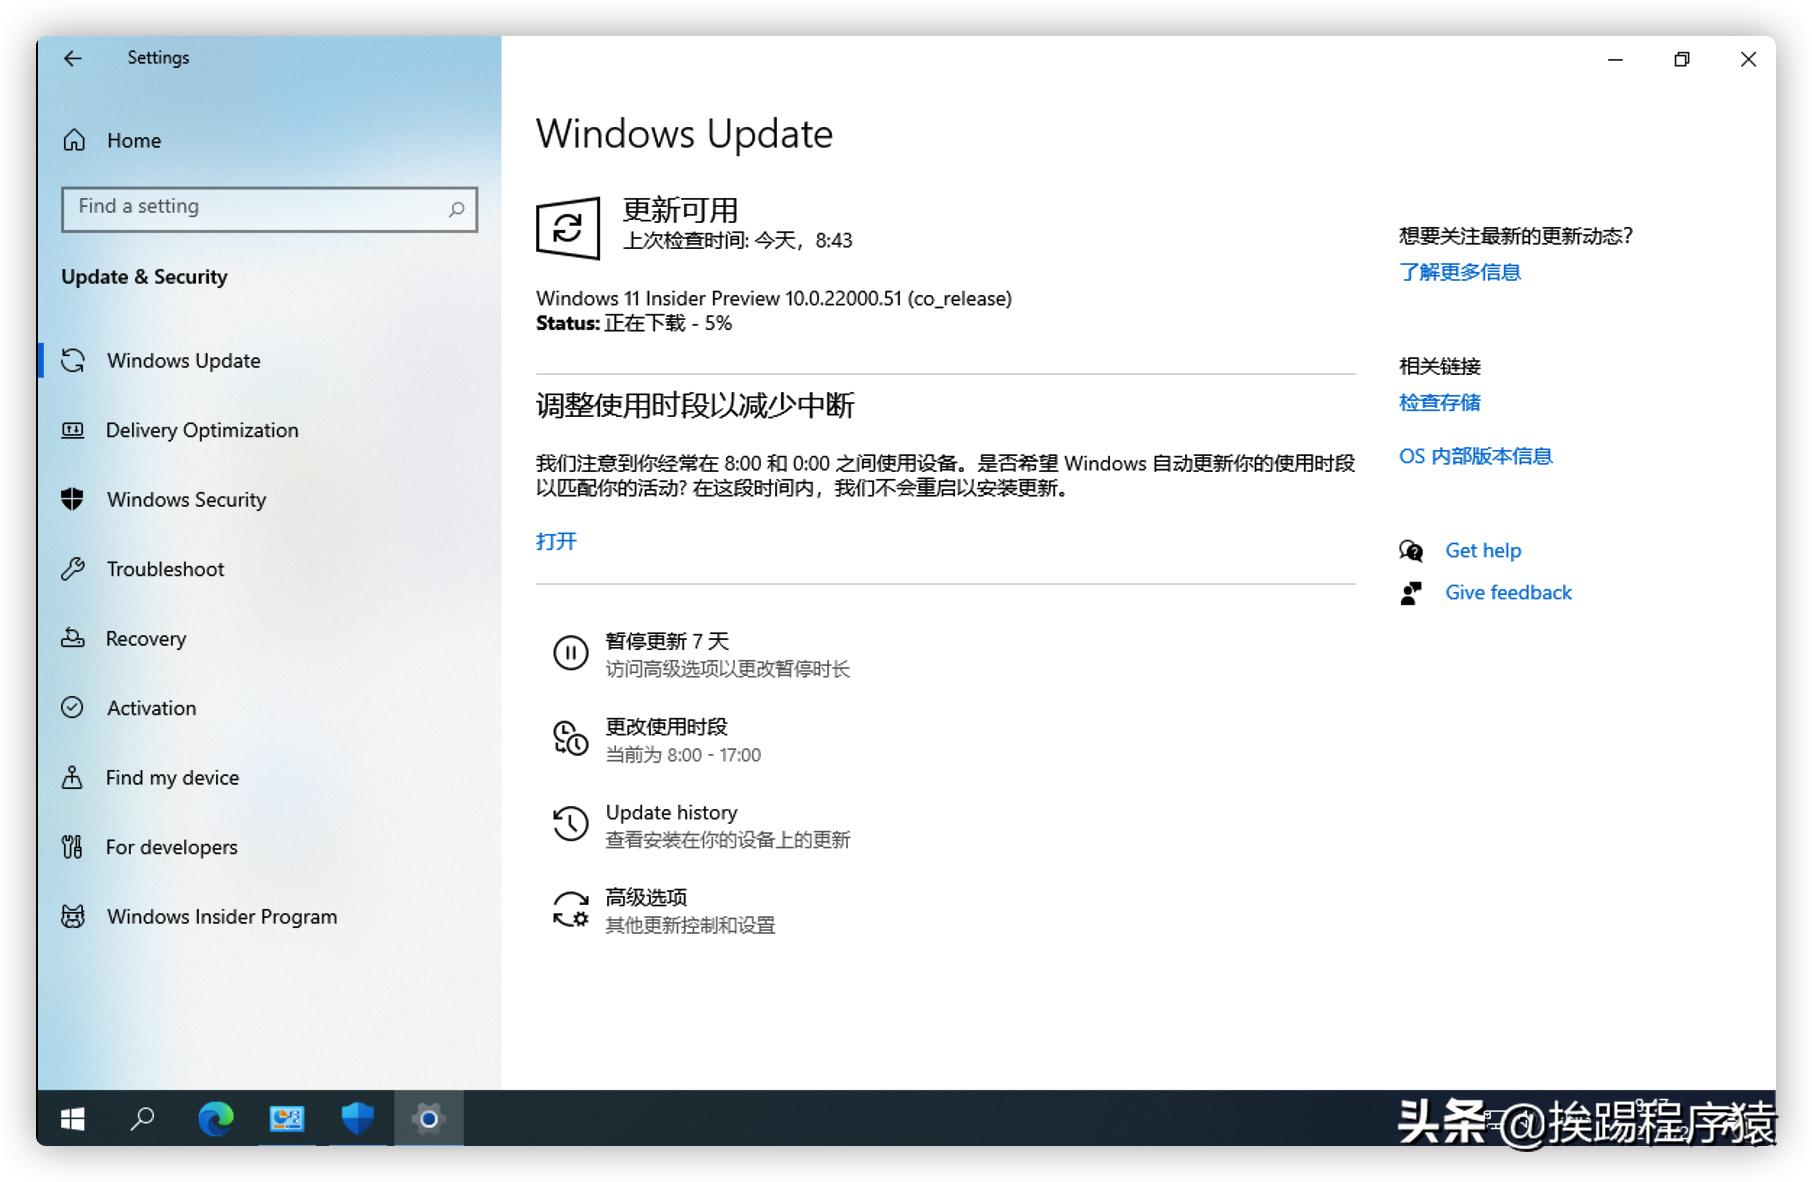Open Activation settings
Viewport: 1812px width, 1182px height.
[150, 708]
